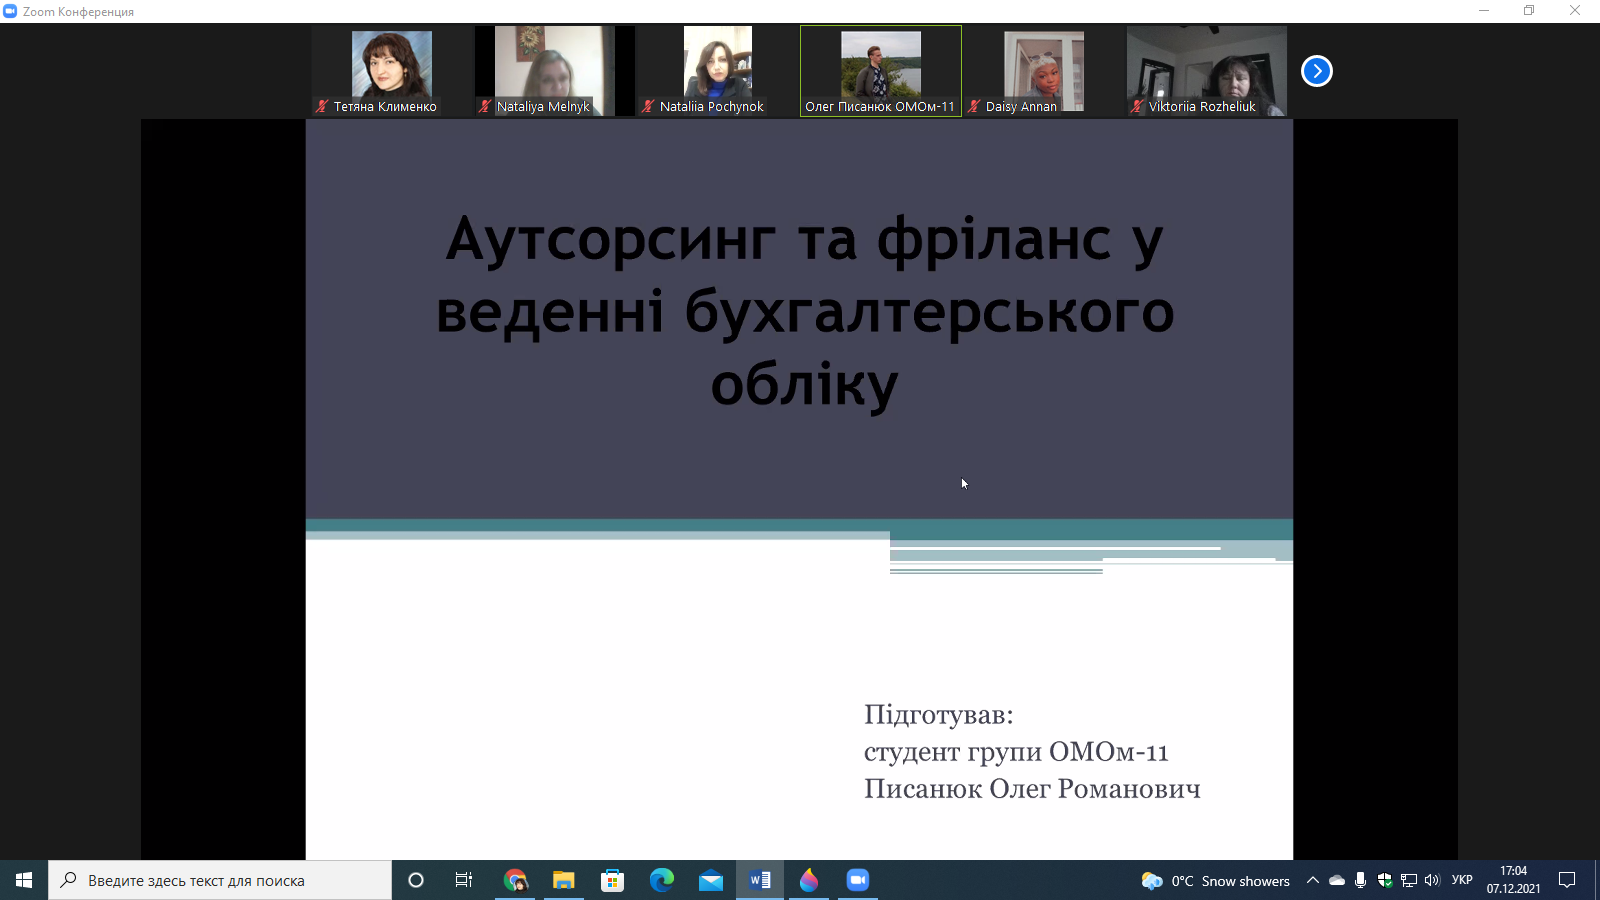Open the paint drop app icon
This screenshot has height=900, width=1600.
pyautogui.click(x=809, y=880)
